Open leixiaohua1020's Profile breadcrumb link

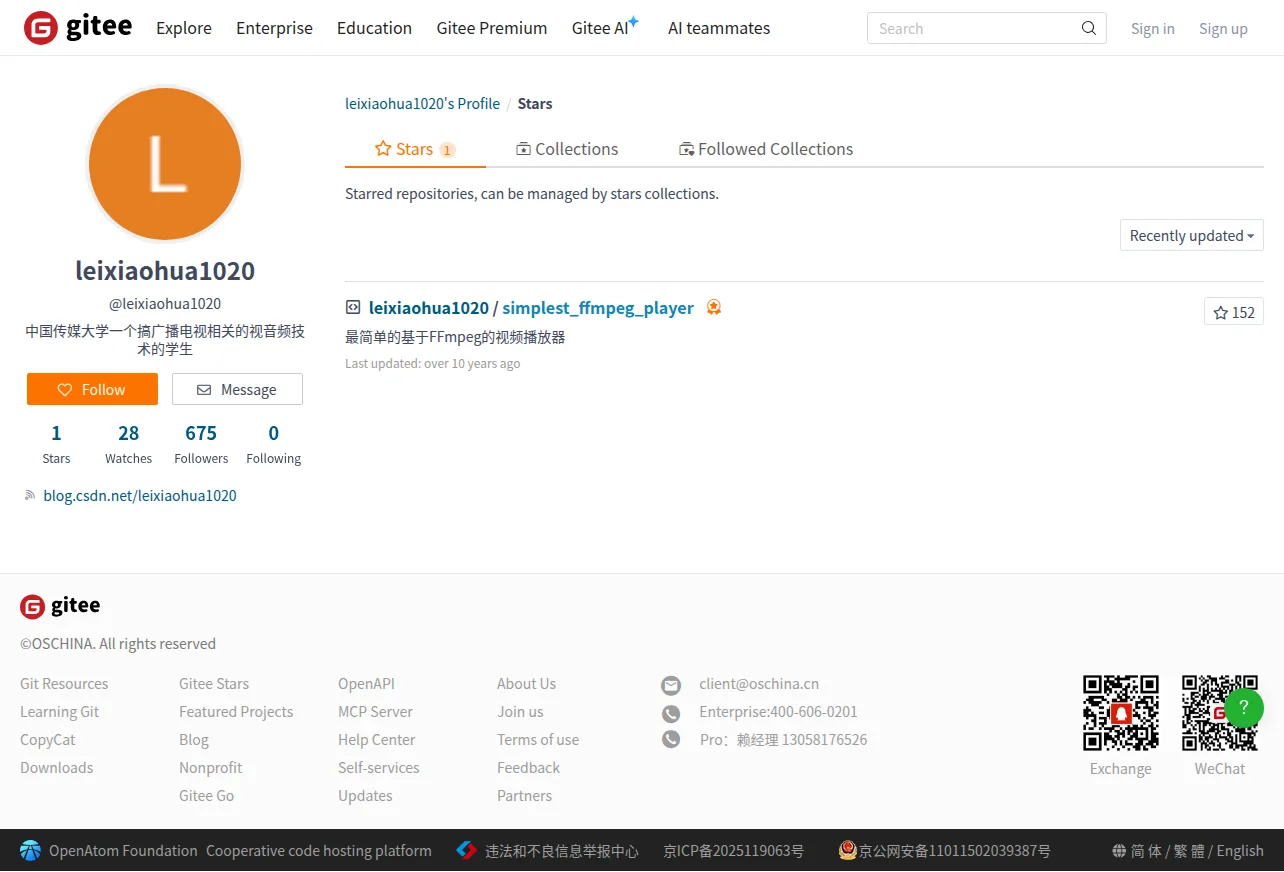(x=422, y=104)
